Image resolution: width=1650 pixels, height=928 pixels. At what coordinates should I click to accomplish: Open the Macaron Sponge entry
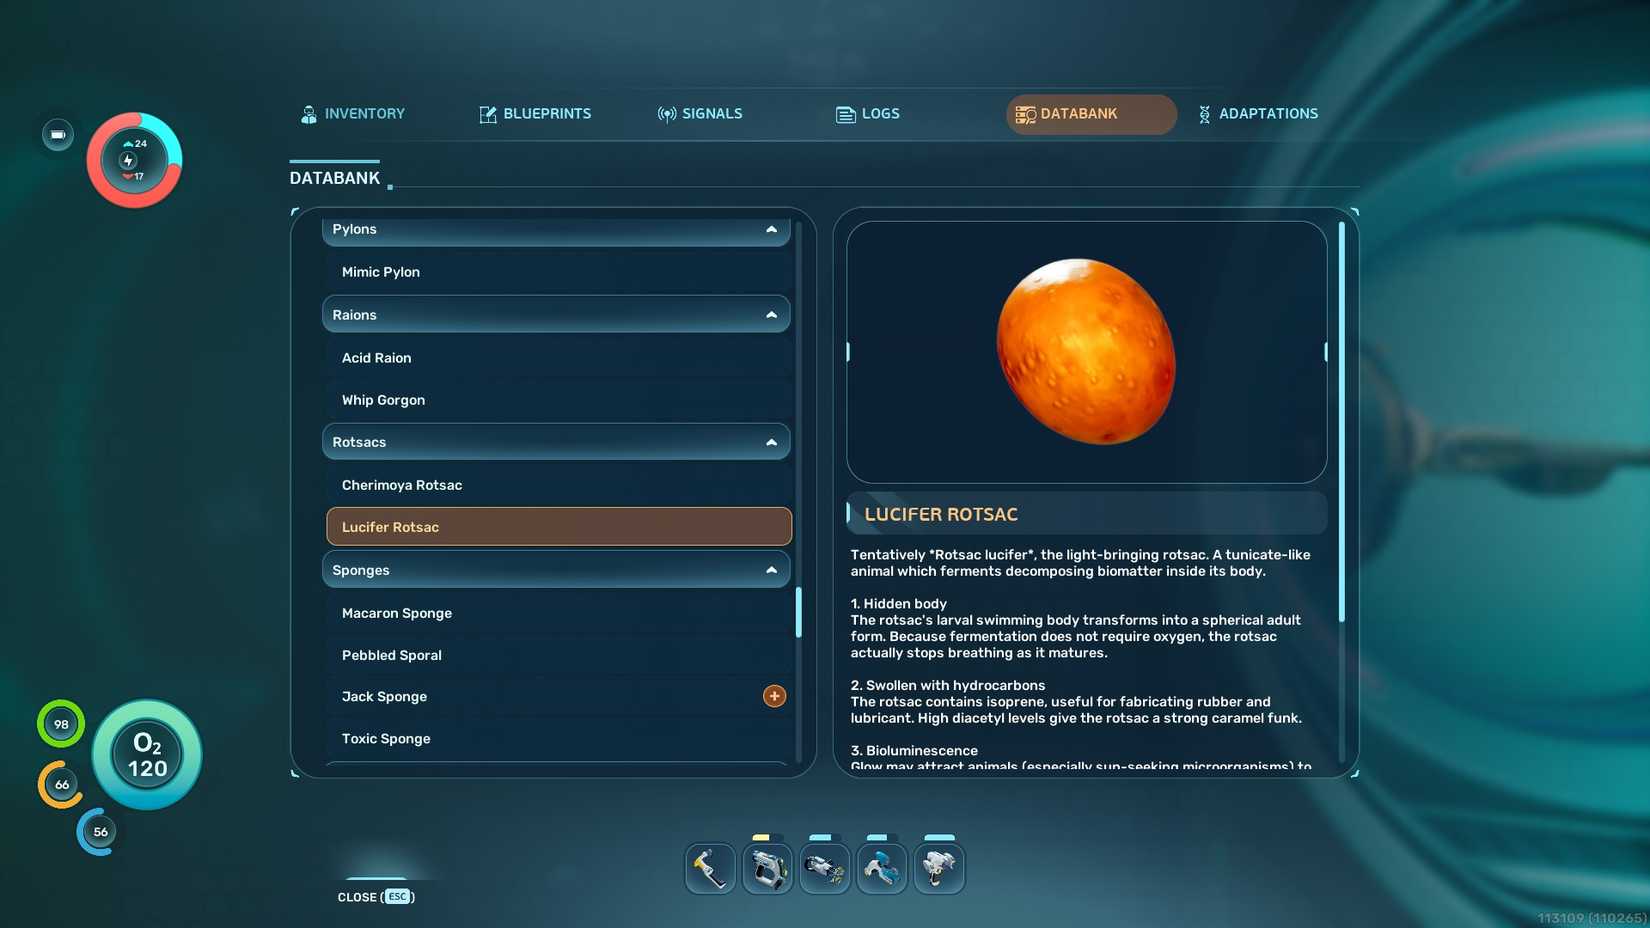pos(558,613)
